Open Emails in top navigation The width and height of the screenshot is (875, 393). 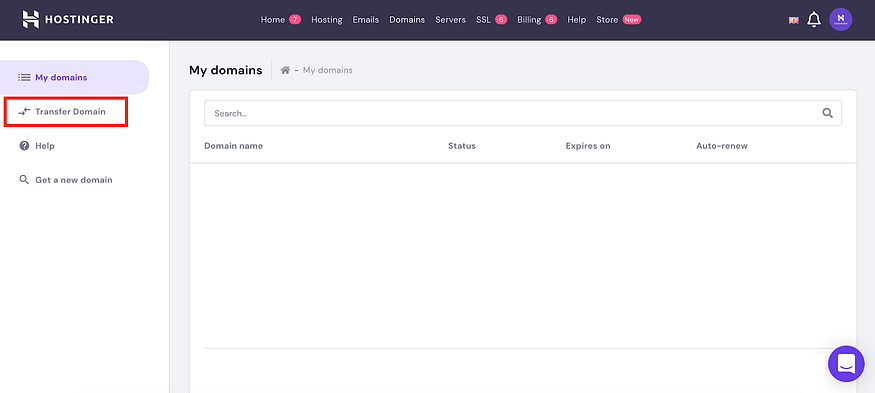(x=366, y=20)
